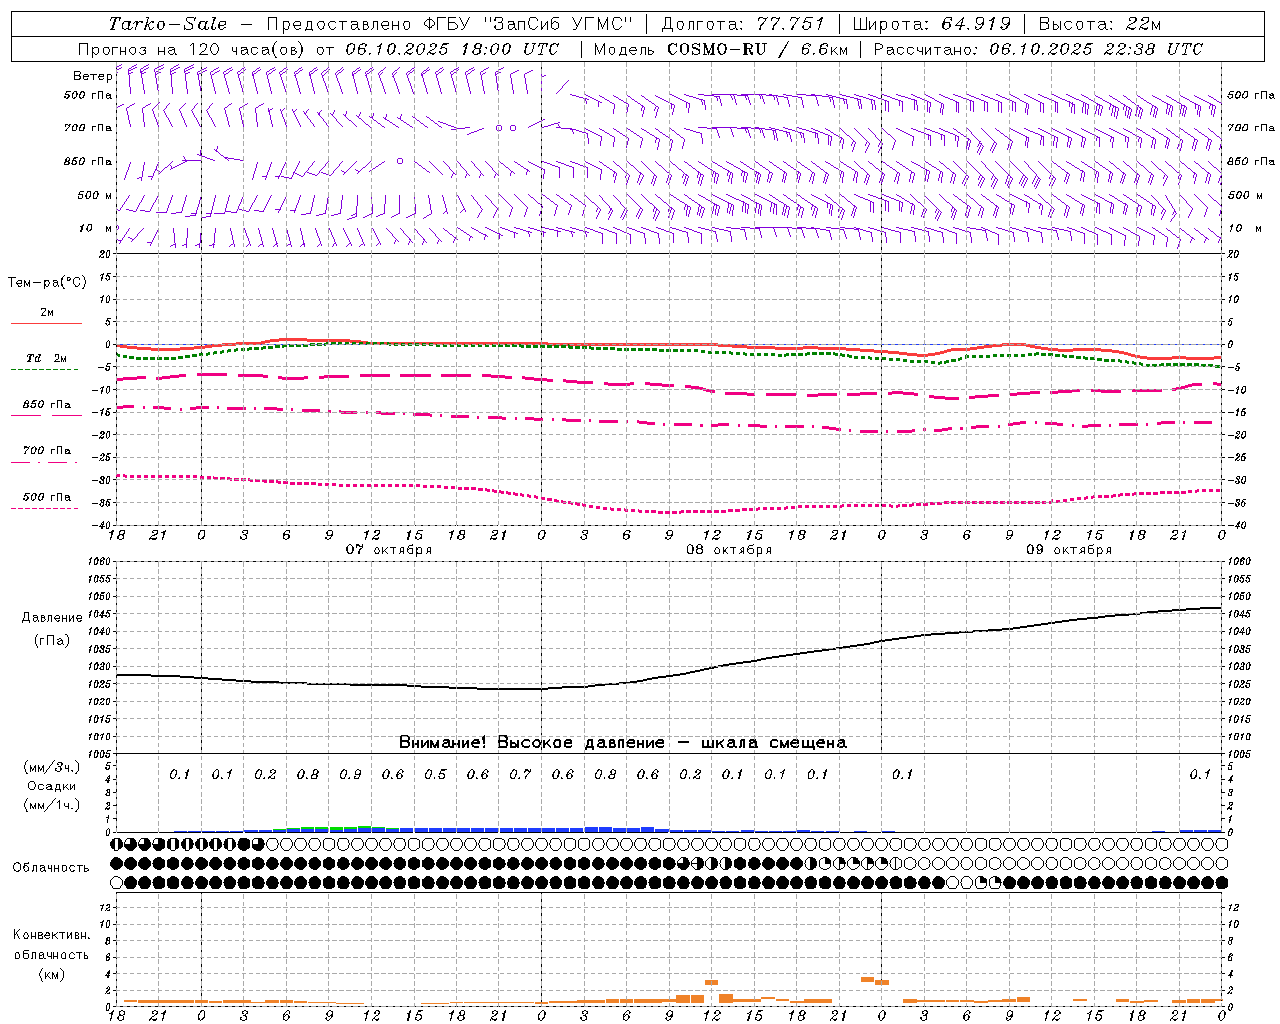Select the 'Прогноз на 120 часа(ов)' forecast line

318,49
